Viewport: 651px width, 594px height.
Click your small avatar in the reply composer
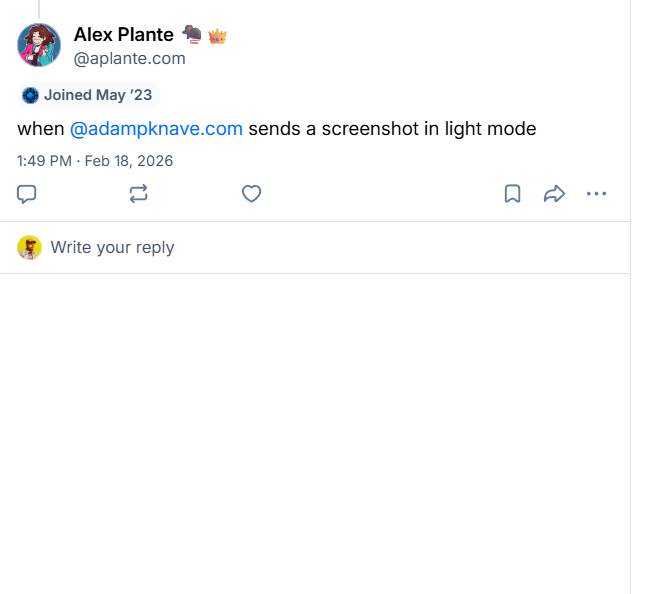pyautogui.click(x=29, y=248)
